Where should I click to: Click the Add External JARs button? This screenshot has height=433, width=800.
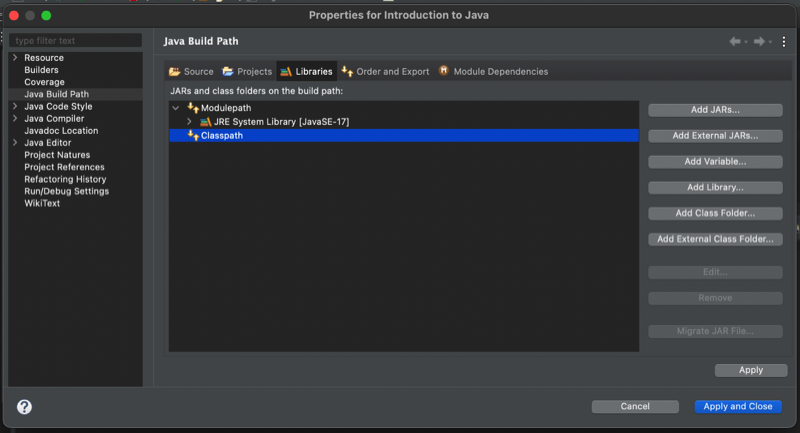714,135
